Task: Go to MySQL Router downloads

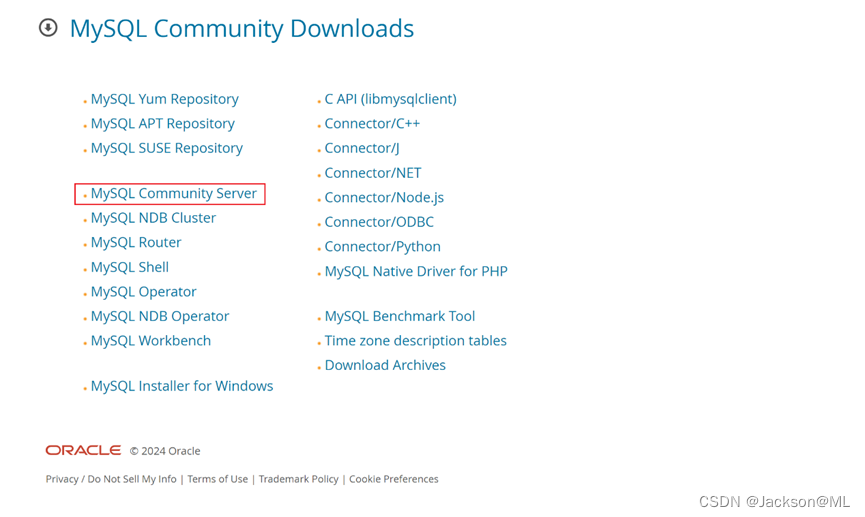Action: coord(136,242)
